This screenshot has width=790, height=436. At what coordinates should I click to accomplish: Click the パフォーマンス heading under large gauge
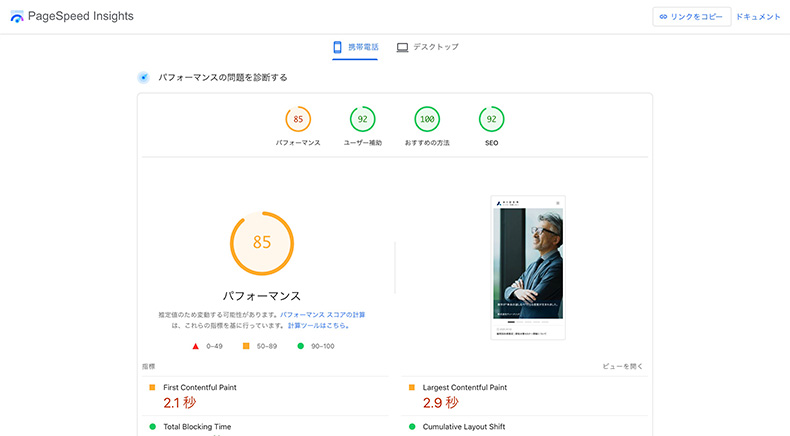coord(262,296)
